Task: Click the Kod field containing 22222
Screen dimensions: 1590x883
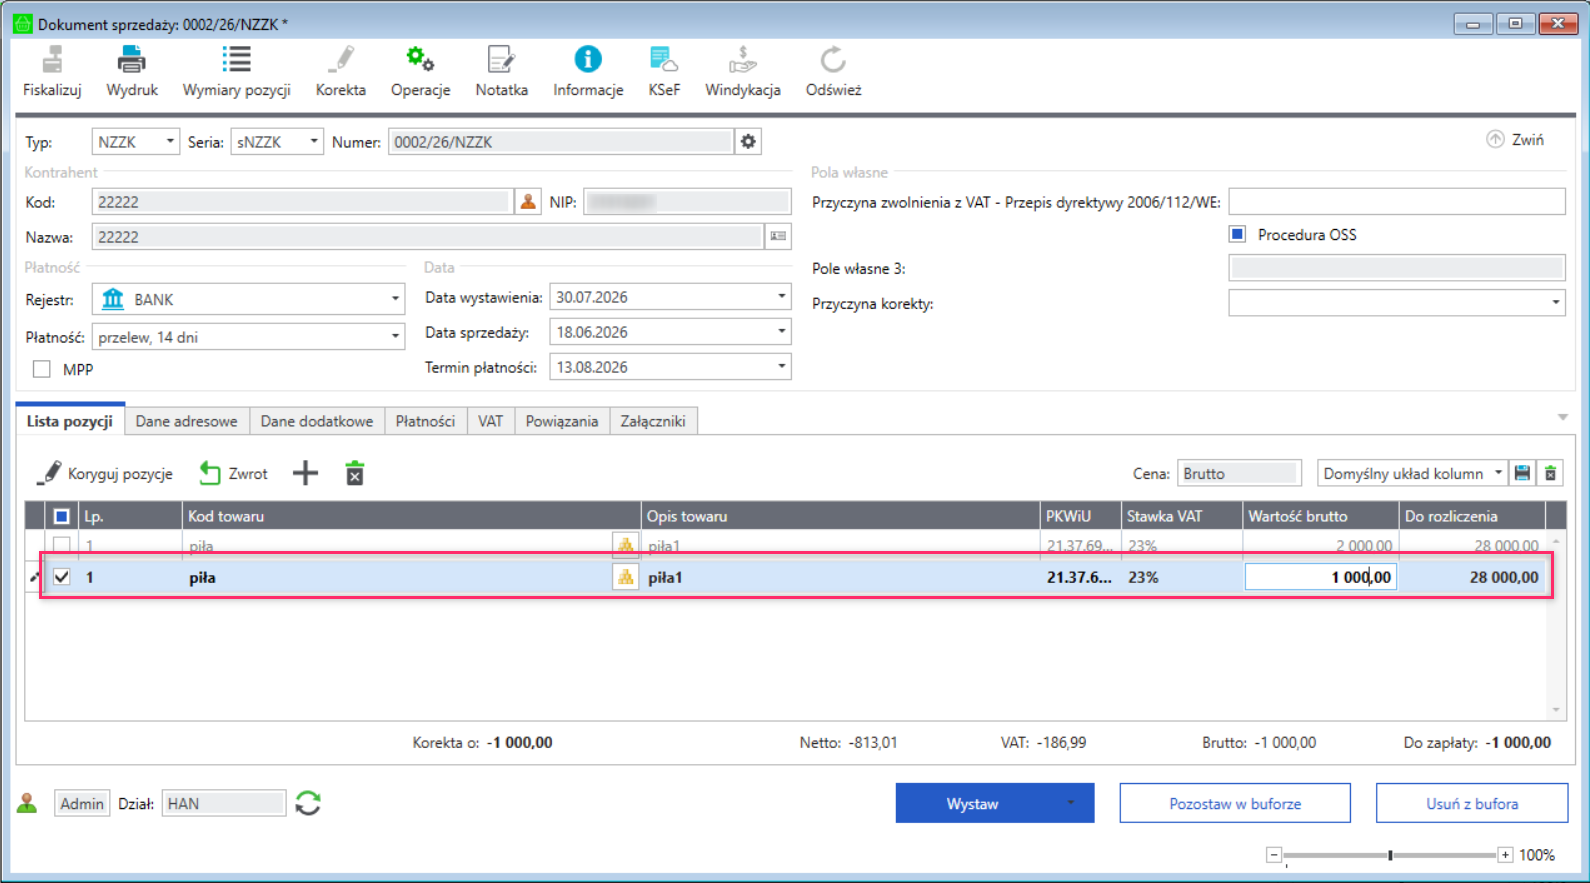Action: coord(302,202)
